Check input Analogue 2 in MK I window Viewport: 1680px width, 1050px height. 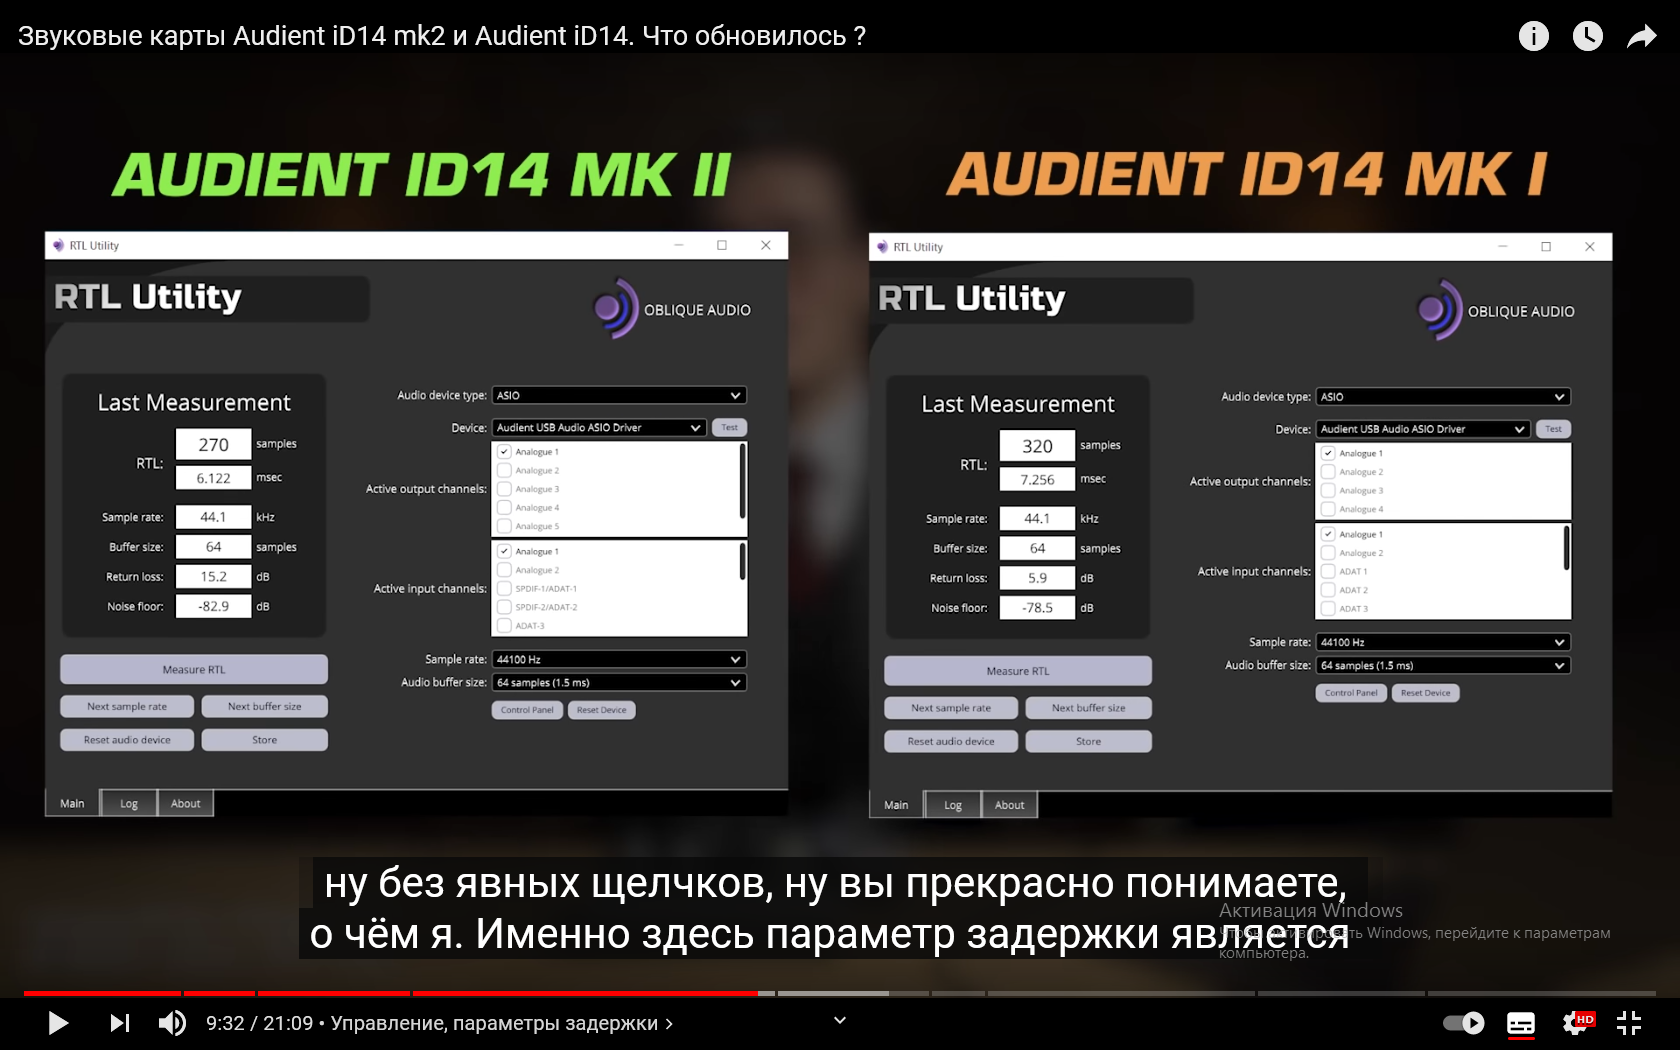(x=1328, y=553)
